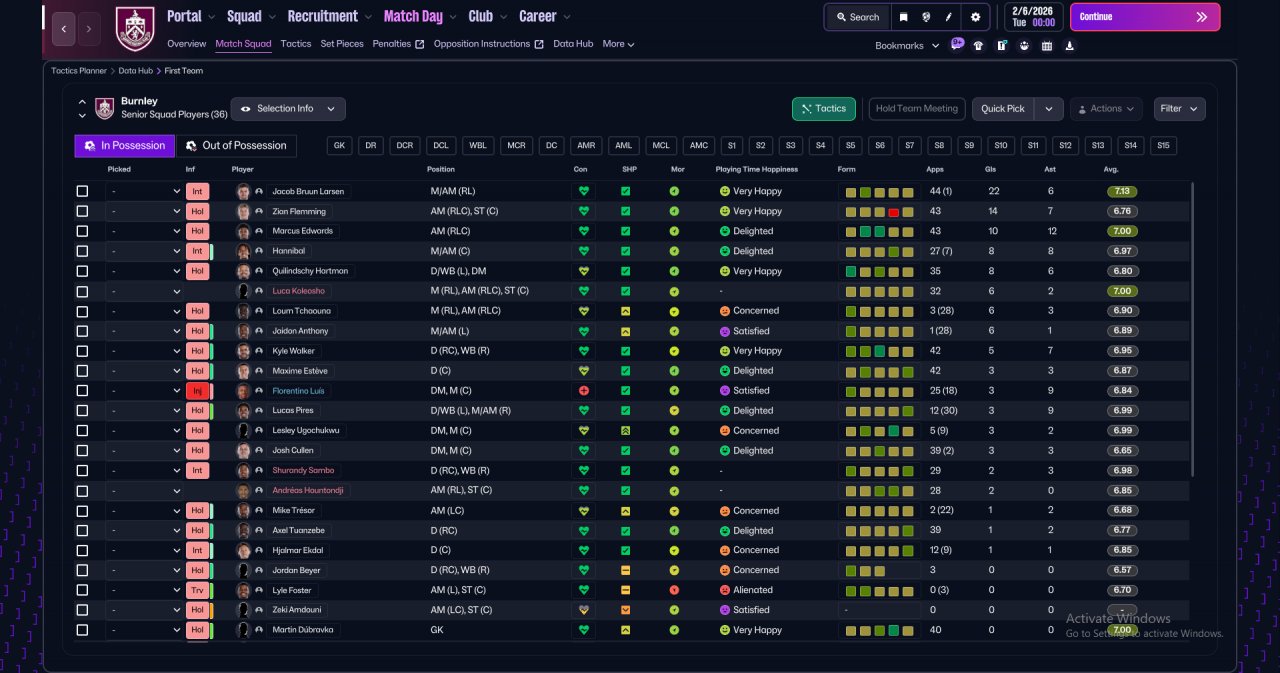The width and height of the screenshot is (1280, 673).
Task: Open the messages inbox icon with 9+ badge
Action: [957, 44]
